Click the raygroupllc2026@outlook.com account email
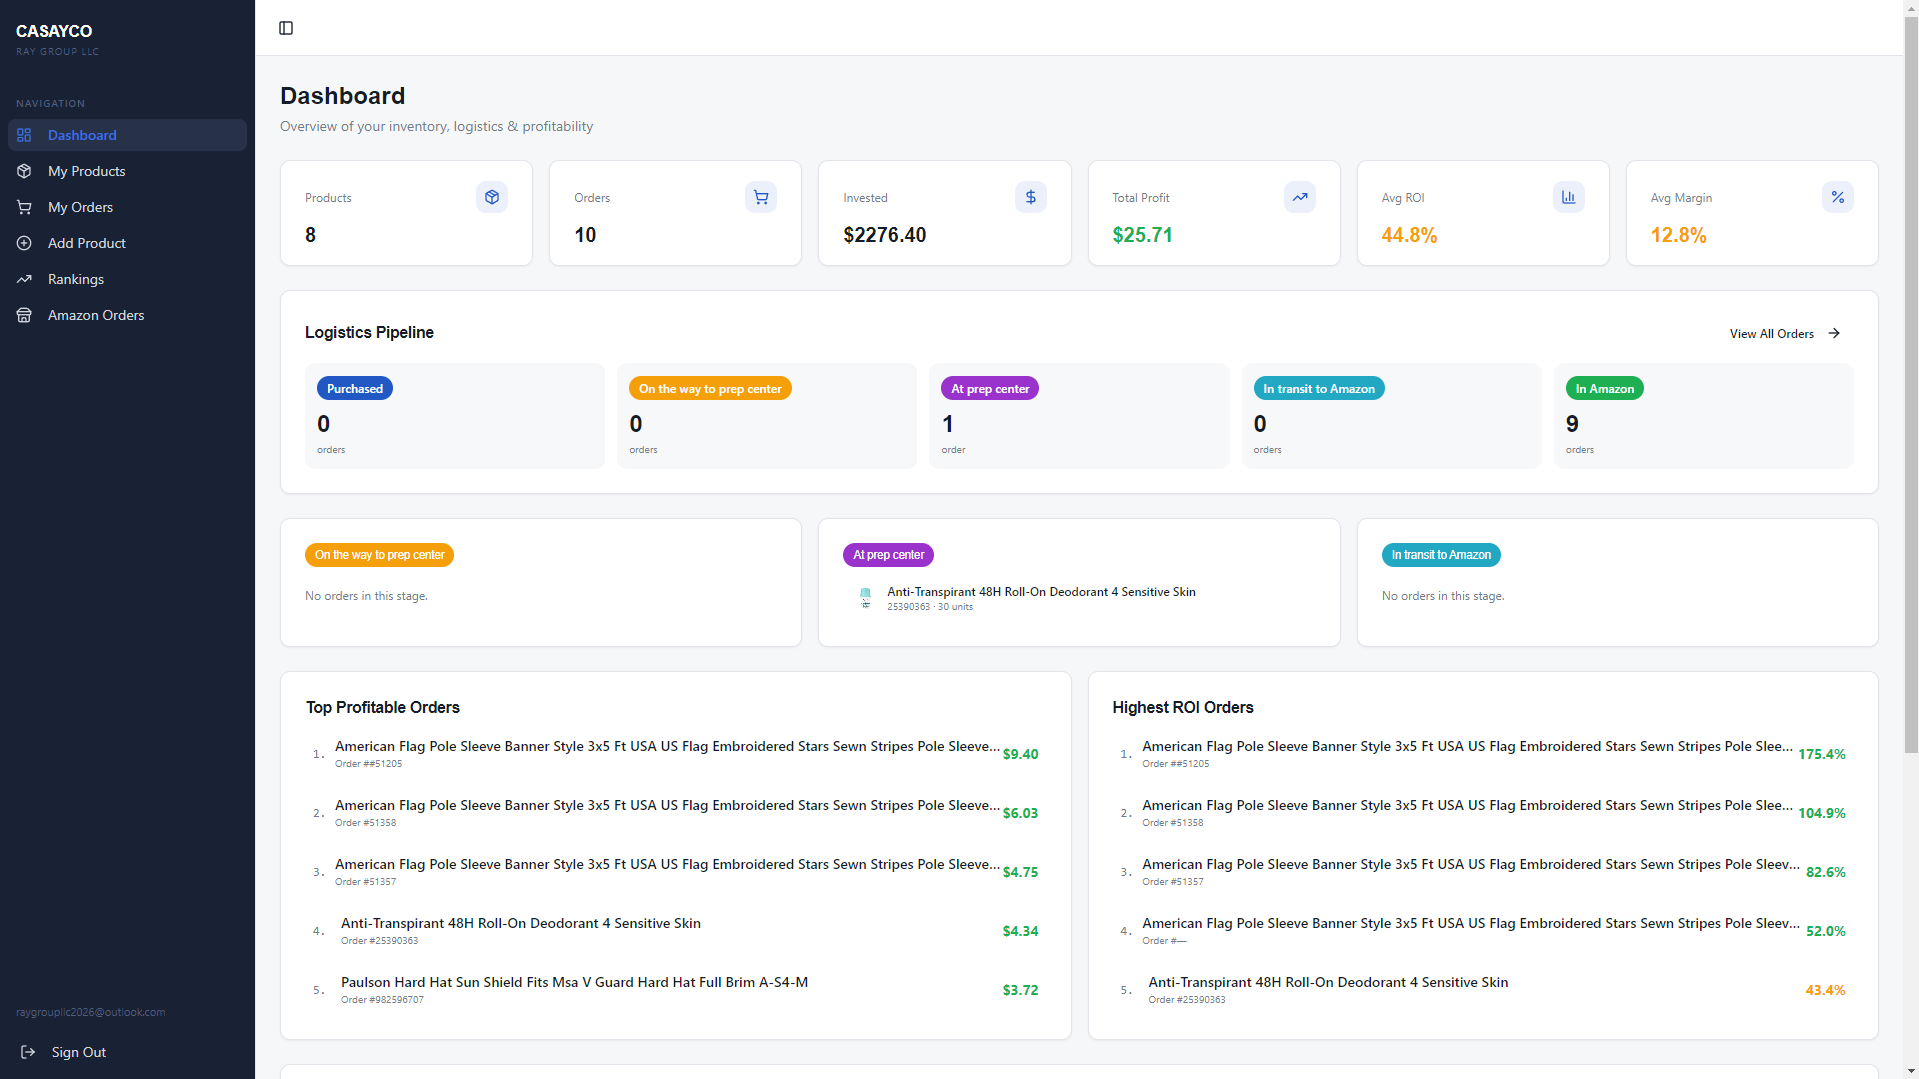This screenshot has height=1079, width=1919. pyautogui.click(x=91, y=1012)
